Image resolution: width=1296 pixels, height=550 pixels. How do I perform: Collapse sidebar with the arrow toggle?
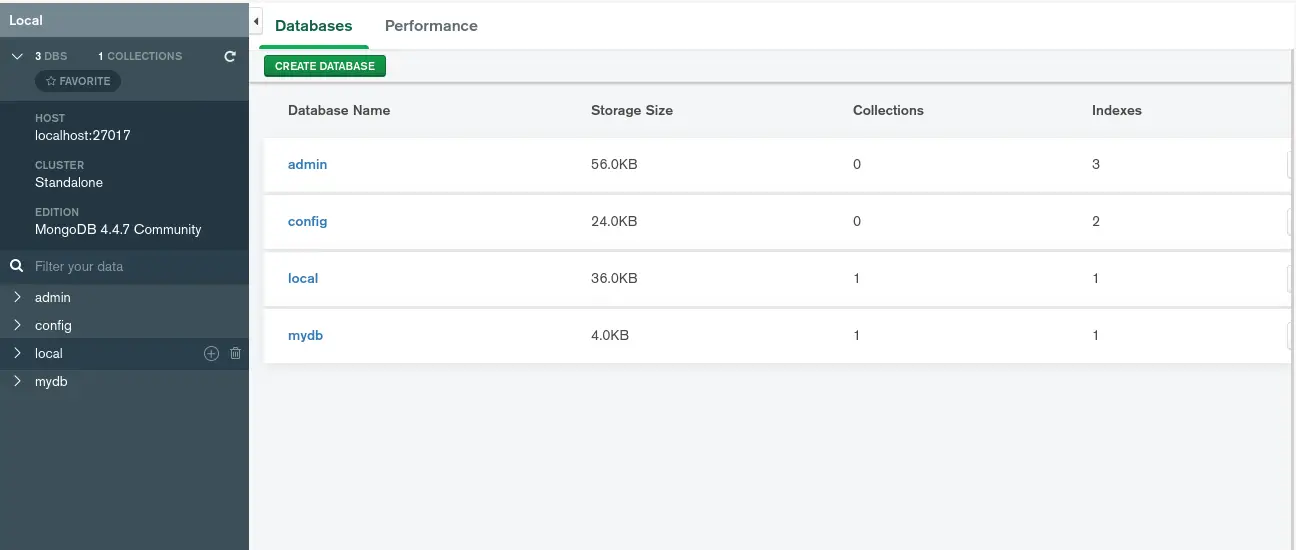click(256, 22)
